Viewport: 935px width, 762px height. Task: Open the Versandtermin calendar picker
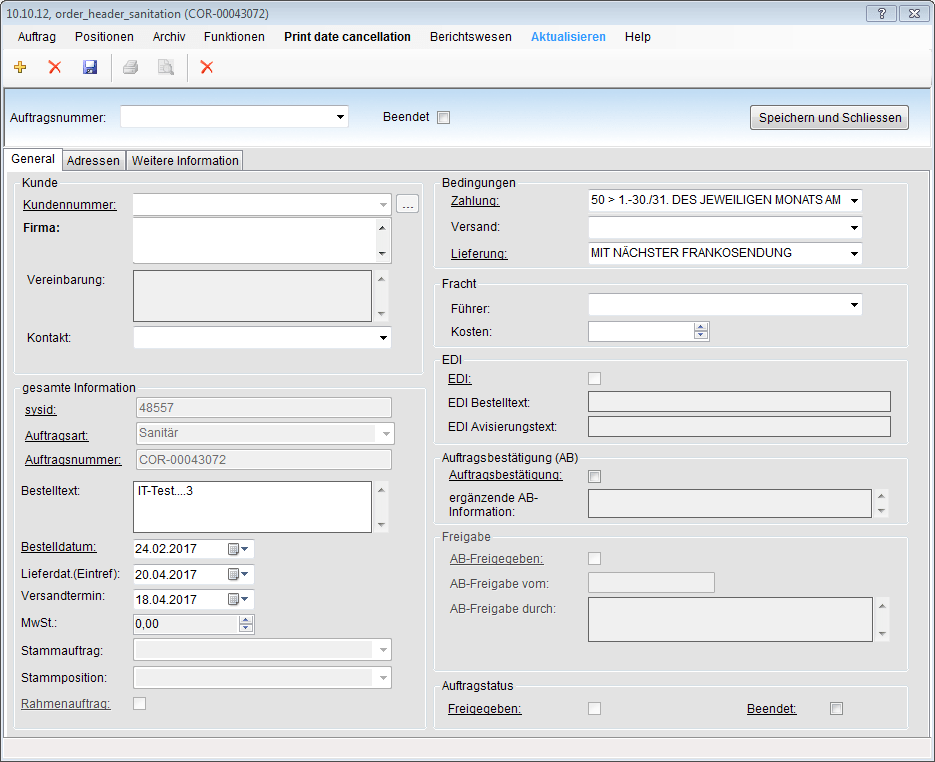(x=239, y=599)
